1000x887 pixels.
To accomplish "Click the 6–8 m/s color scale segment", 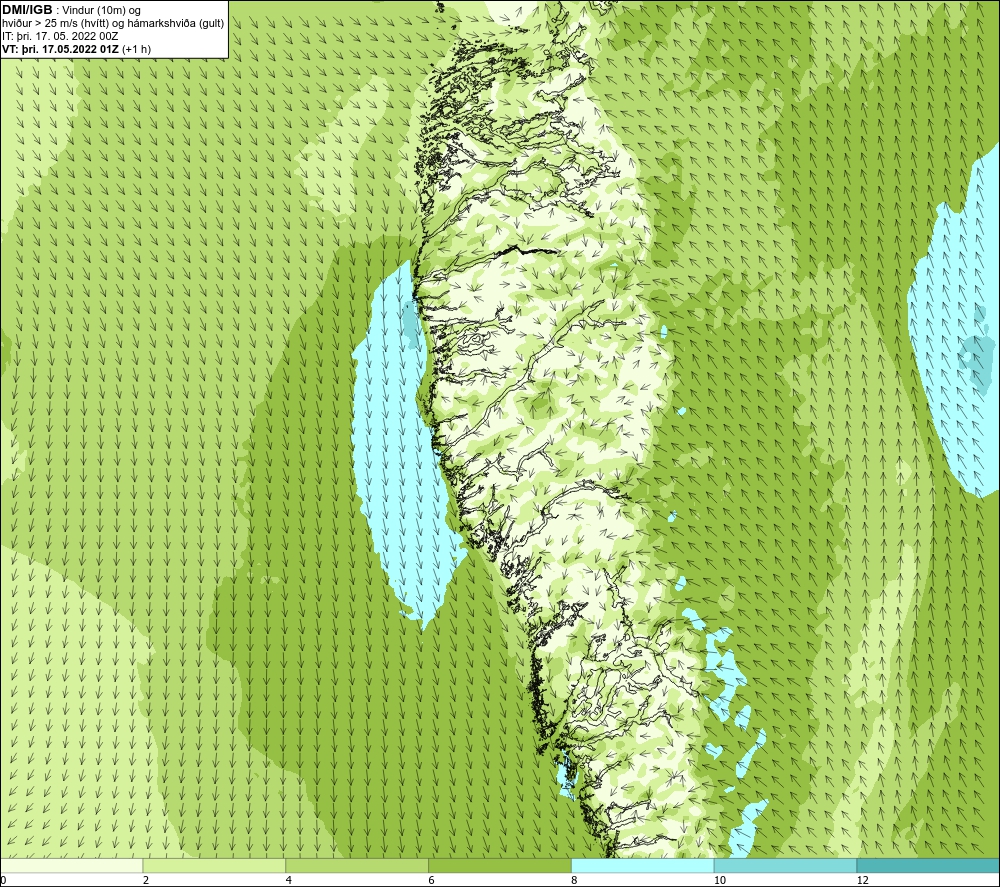I will pos(500,865).
